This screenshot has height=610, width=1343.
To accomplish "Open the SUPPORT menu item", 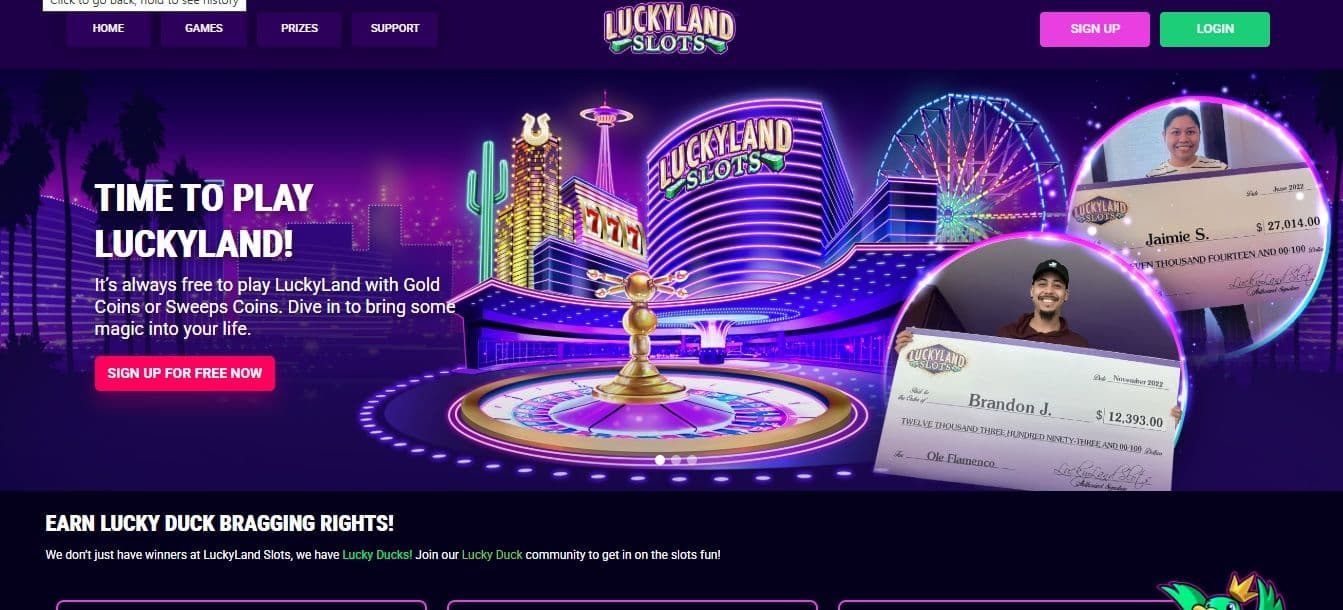I will (395, 29).
